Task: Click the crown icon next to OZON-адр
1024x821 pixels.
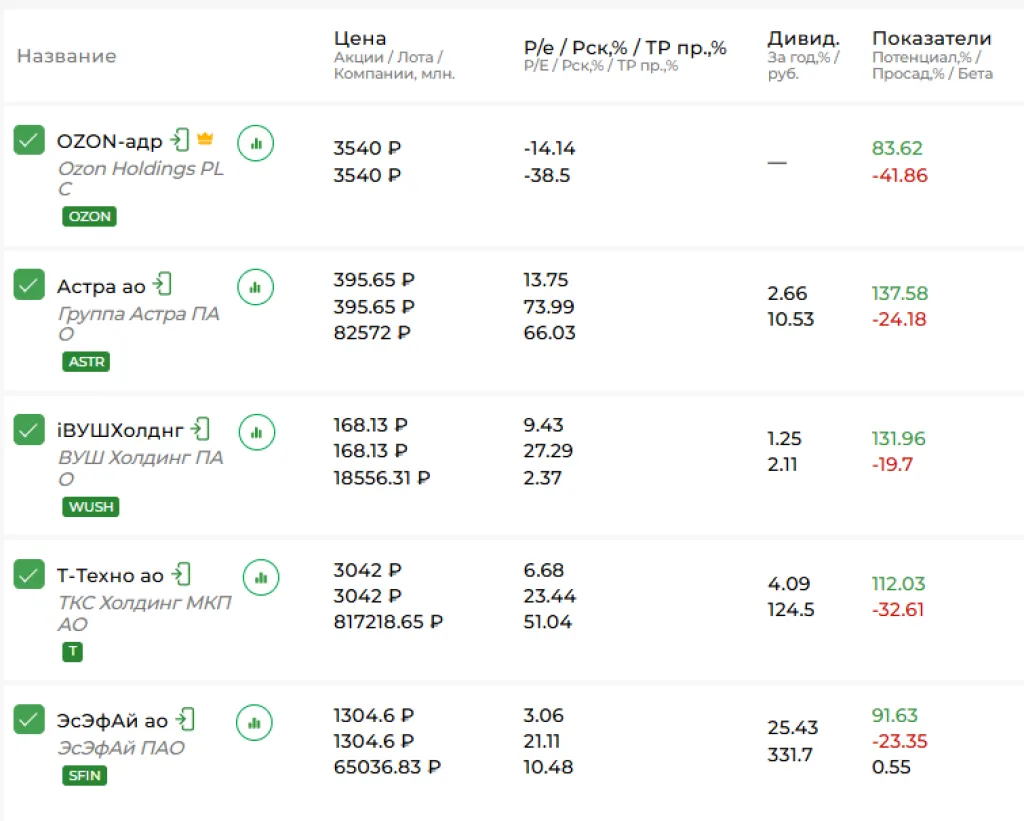Action: (x=205, y=139)
